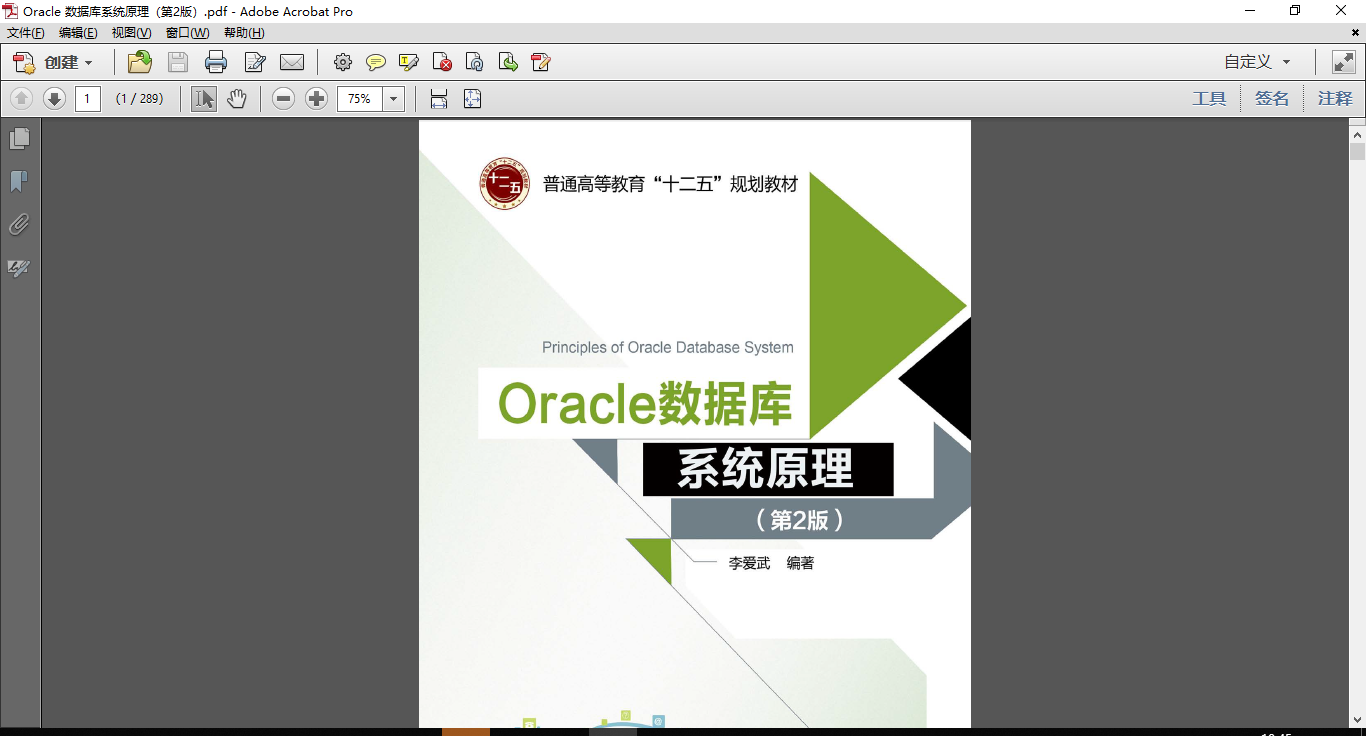The height and width of the screenshot is (736, 1366).
Task: Open the page thumbnails panel
Action: pyautogui.click(x=19, y=138)
